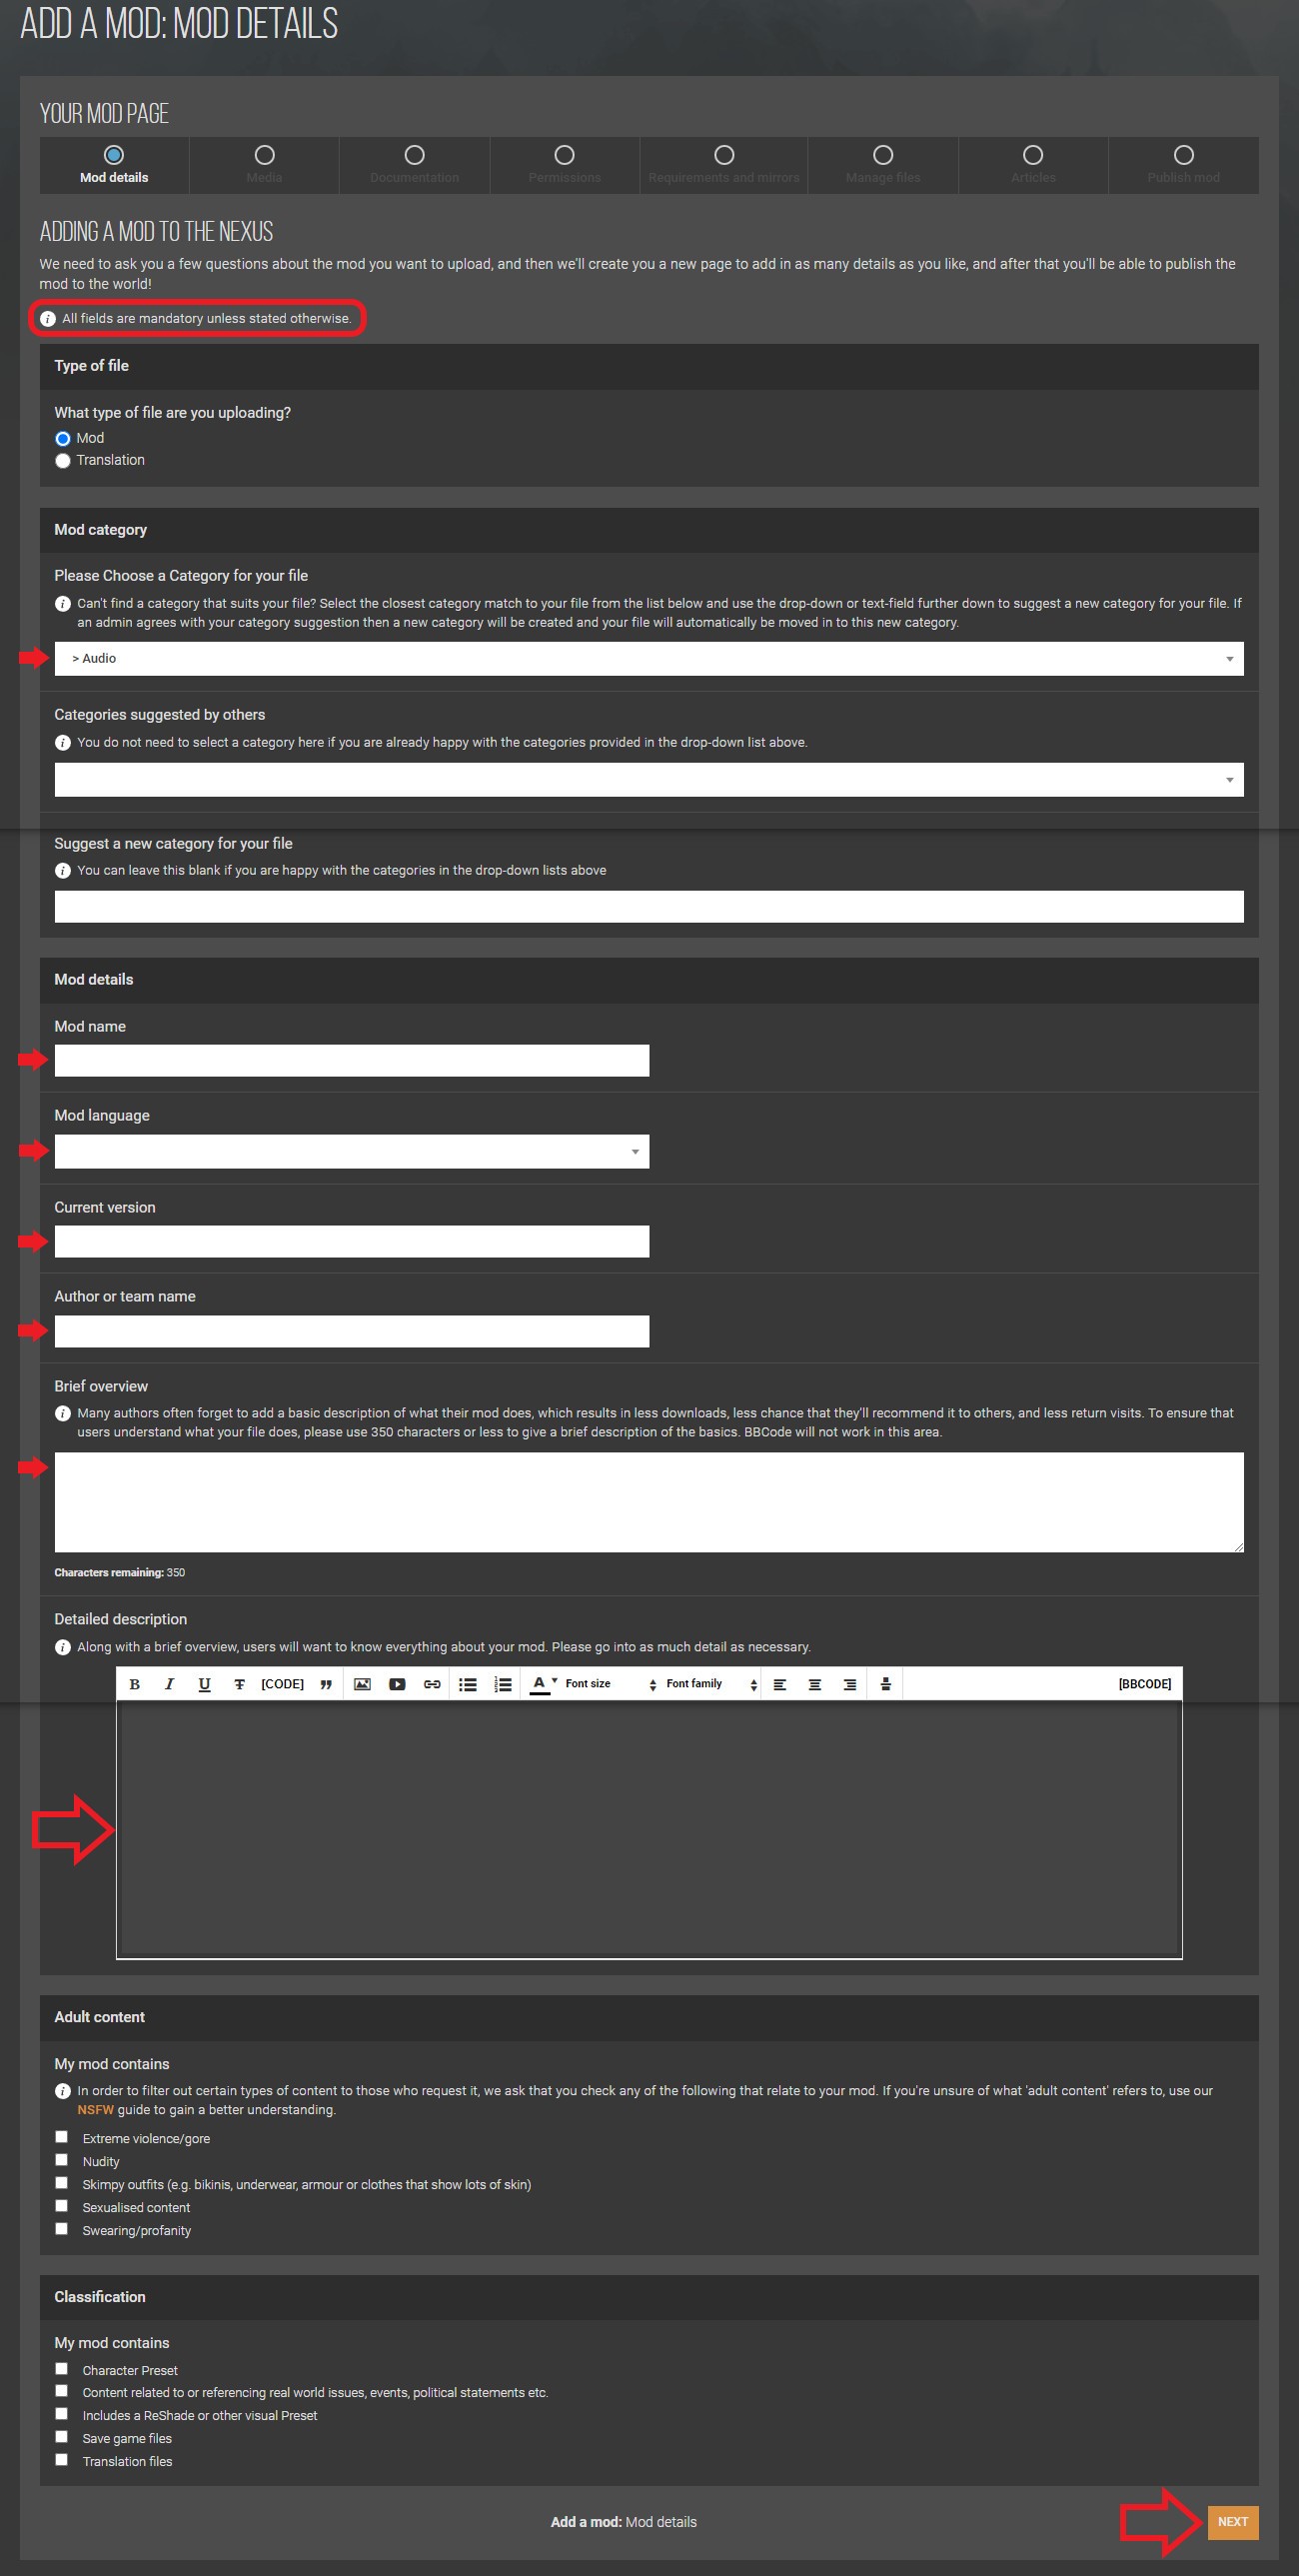Center-align the description text
Image resolution: width=1299 pixels, height=2576 pixels.
pyautogui.click(x=815, y=1684)
